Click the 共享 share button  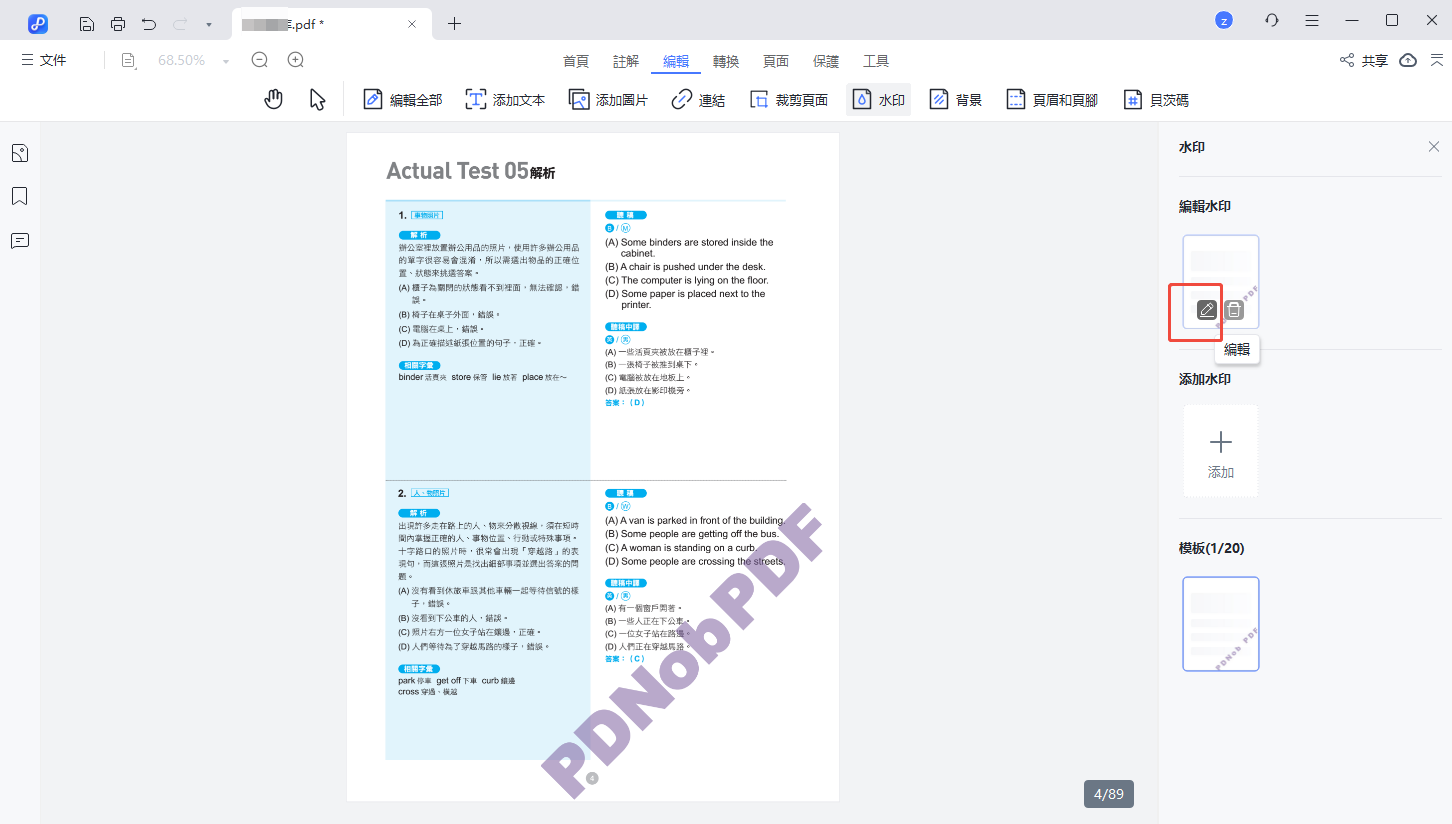[x=1364, y=61]
